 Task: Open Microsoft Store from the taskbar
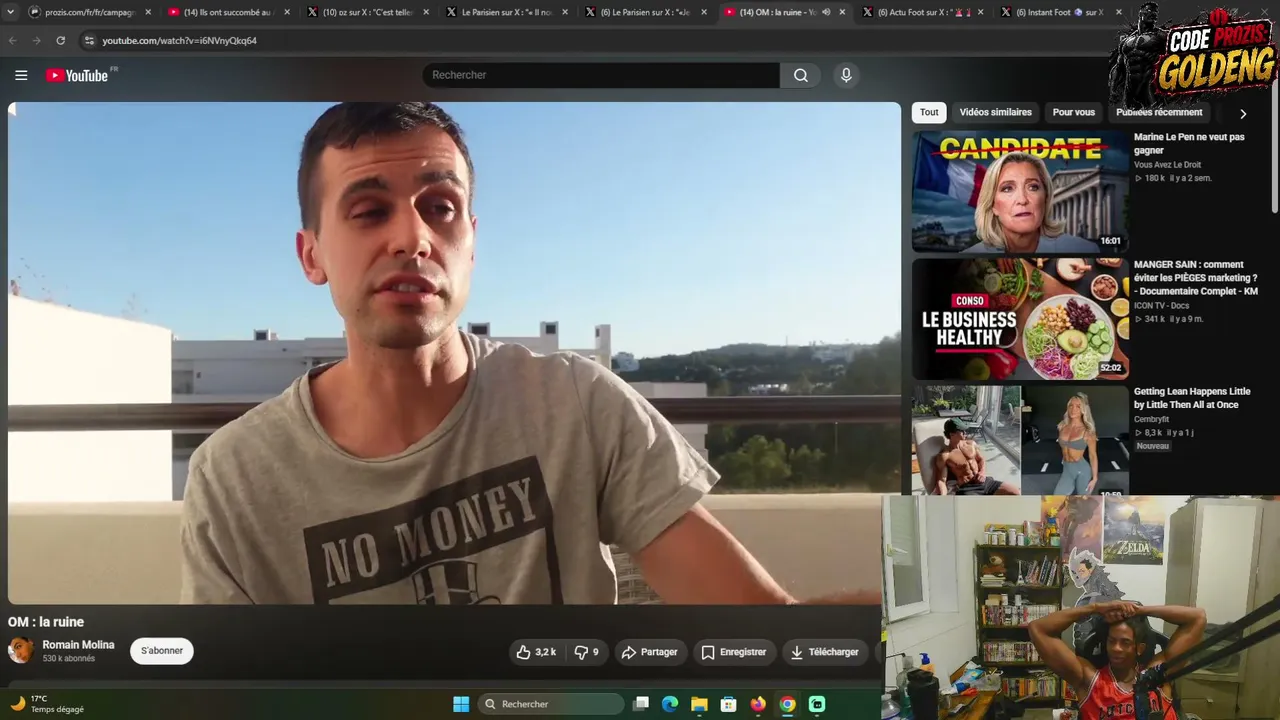[729, 704]
